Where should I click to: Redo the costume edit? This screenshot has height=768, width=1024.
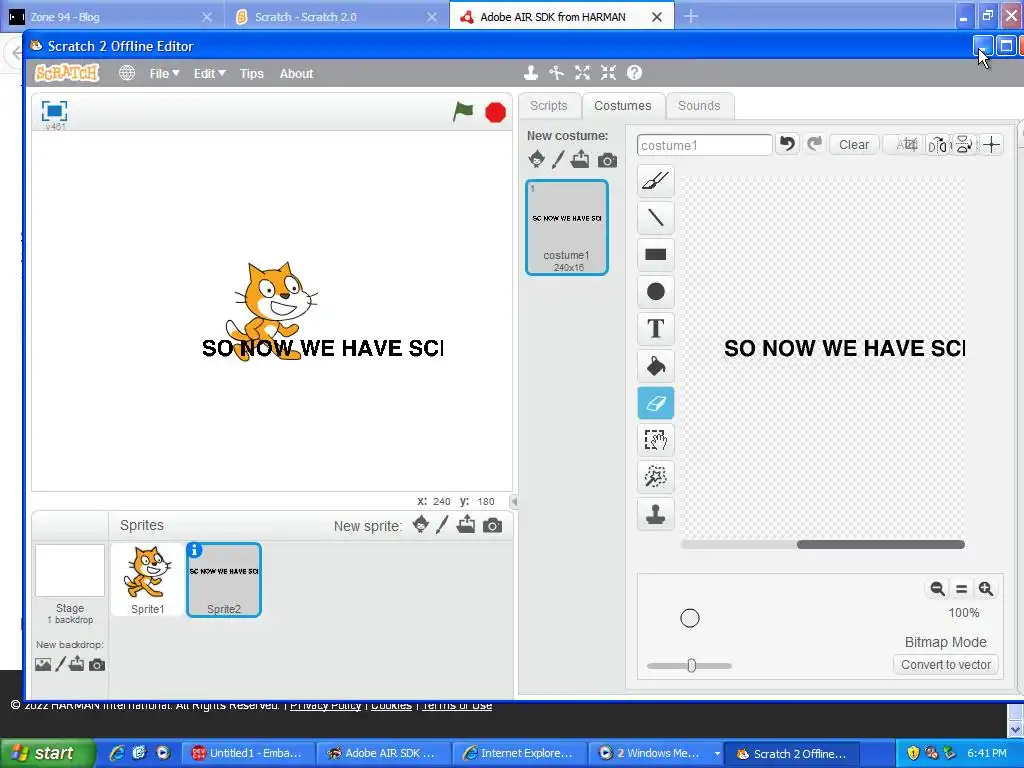pyautogui.click(x=814, y=144)
